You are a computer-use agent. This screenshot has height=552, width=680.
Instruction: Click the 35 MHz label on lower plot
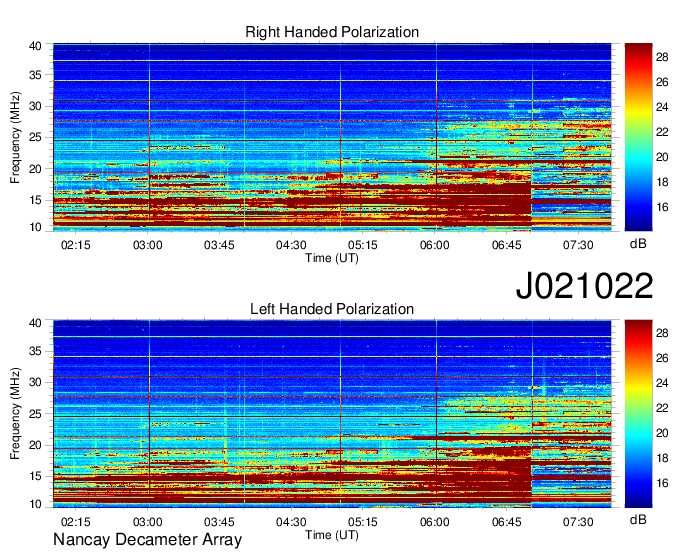[x=35, y=351]
